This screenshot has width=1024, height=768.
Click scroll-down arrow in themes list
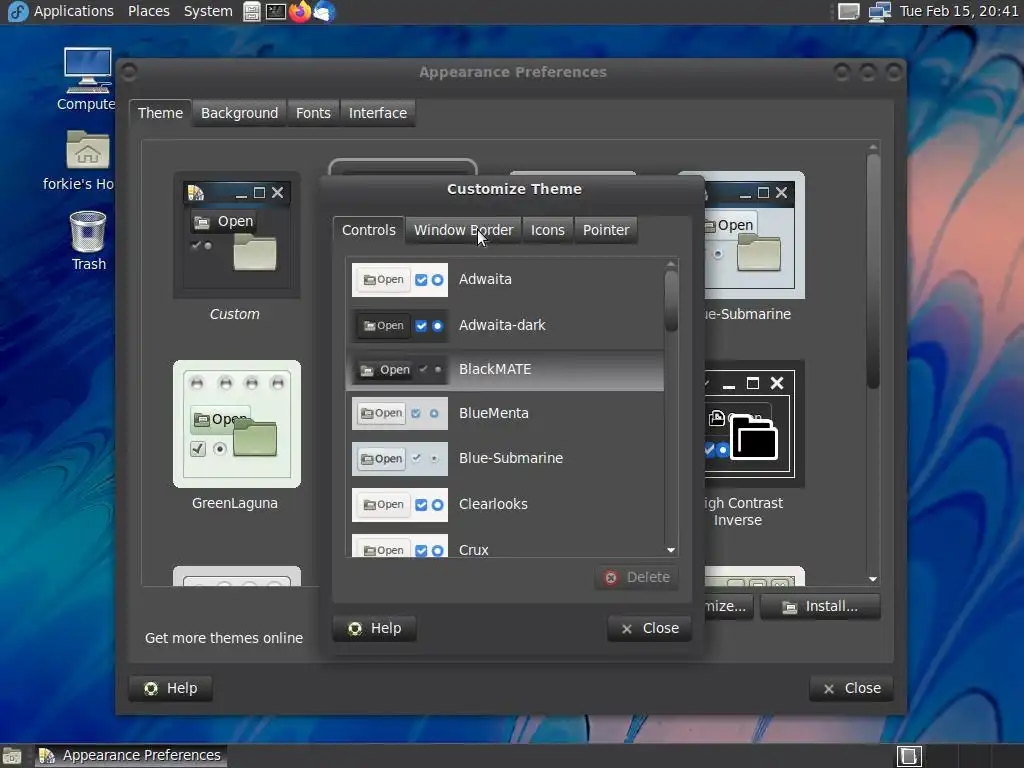(873, 579)
